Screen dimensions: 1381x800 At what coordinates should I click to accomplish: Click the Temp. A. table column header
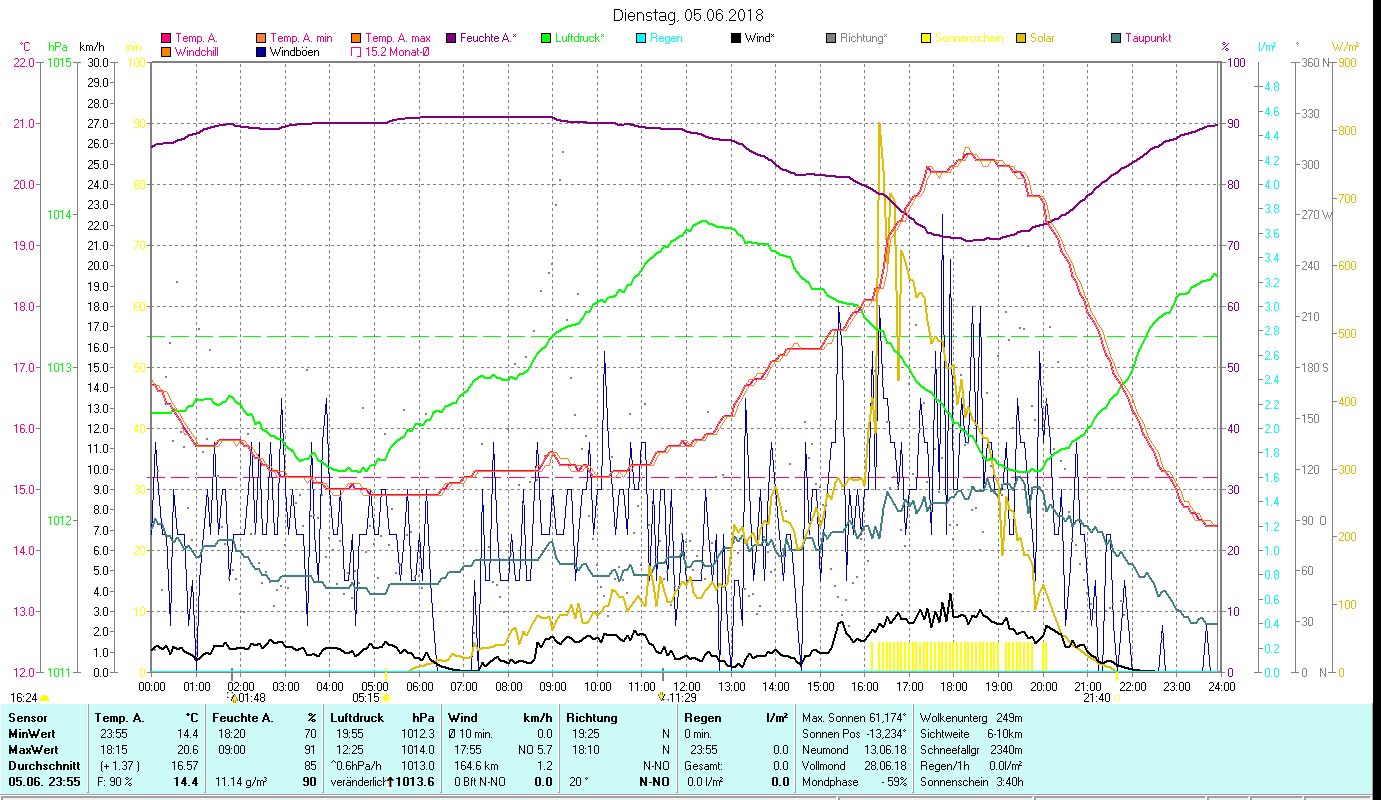(x=120, y=718)
